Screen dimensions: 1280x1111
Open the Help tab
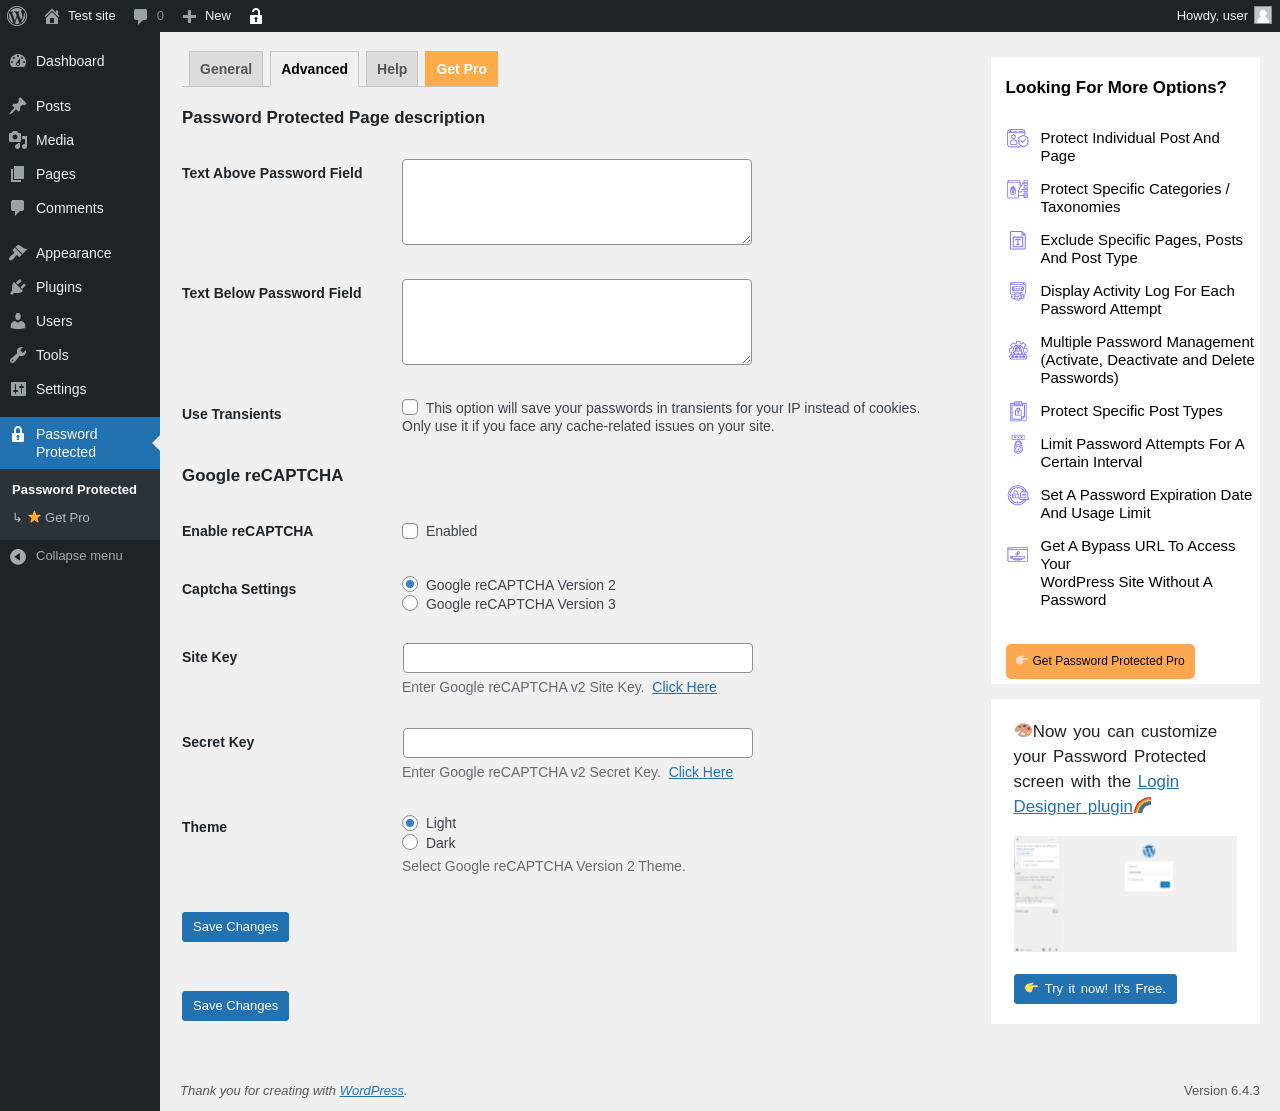[392, 69]
